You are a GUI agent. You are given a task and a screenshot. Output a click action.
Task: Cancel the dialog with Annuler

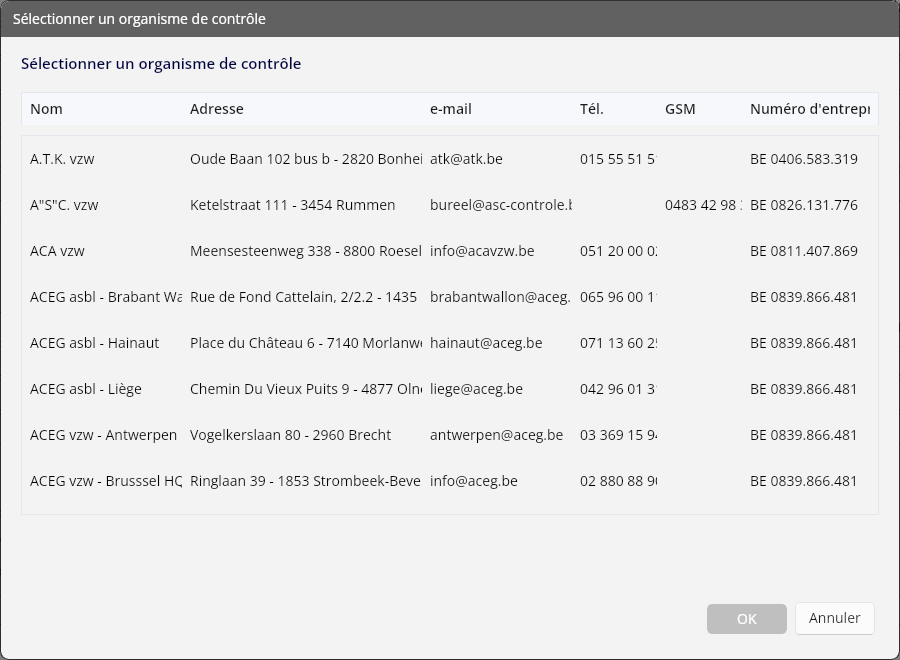click(835, 618)
